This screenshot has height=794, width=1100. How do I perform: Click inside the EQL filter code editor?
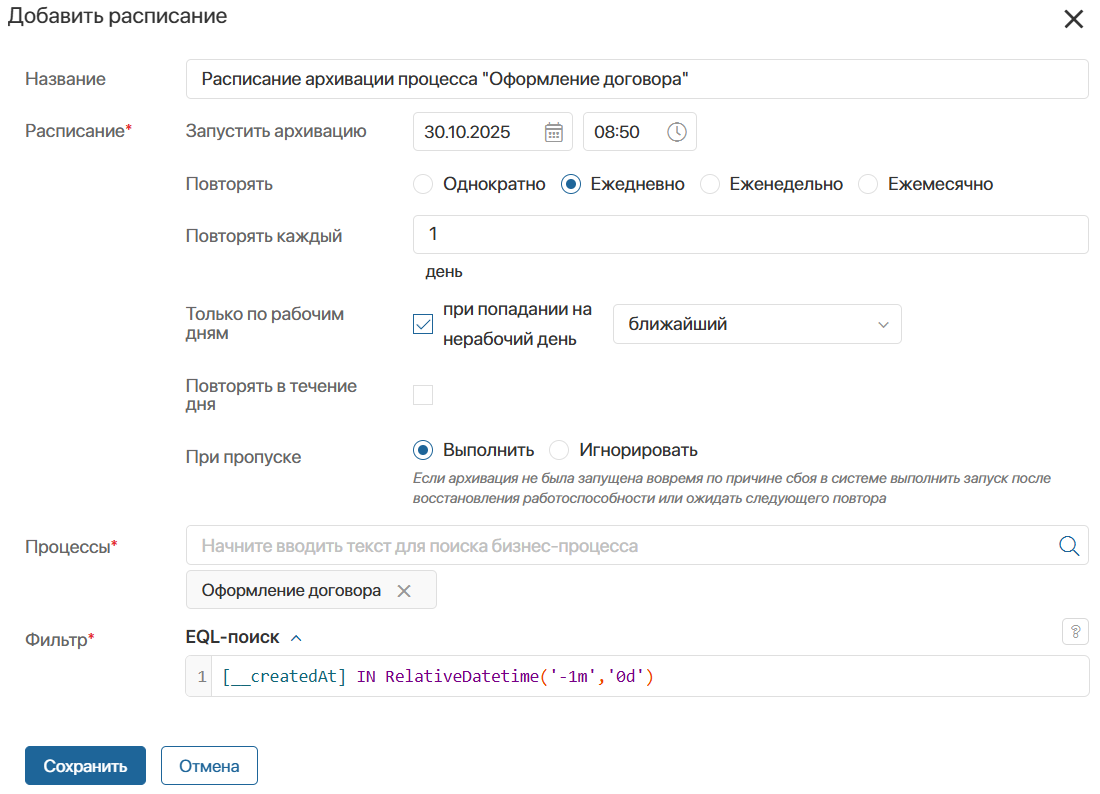pyautogui.click(x=800, y=677)
